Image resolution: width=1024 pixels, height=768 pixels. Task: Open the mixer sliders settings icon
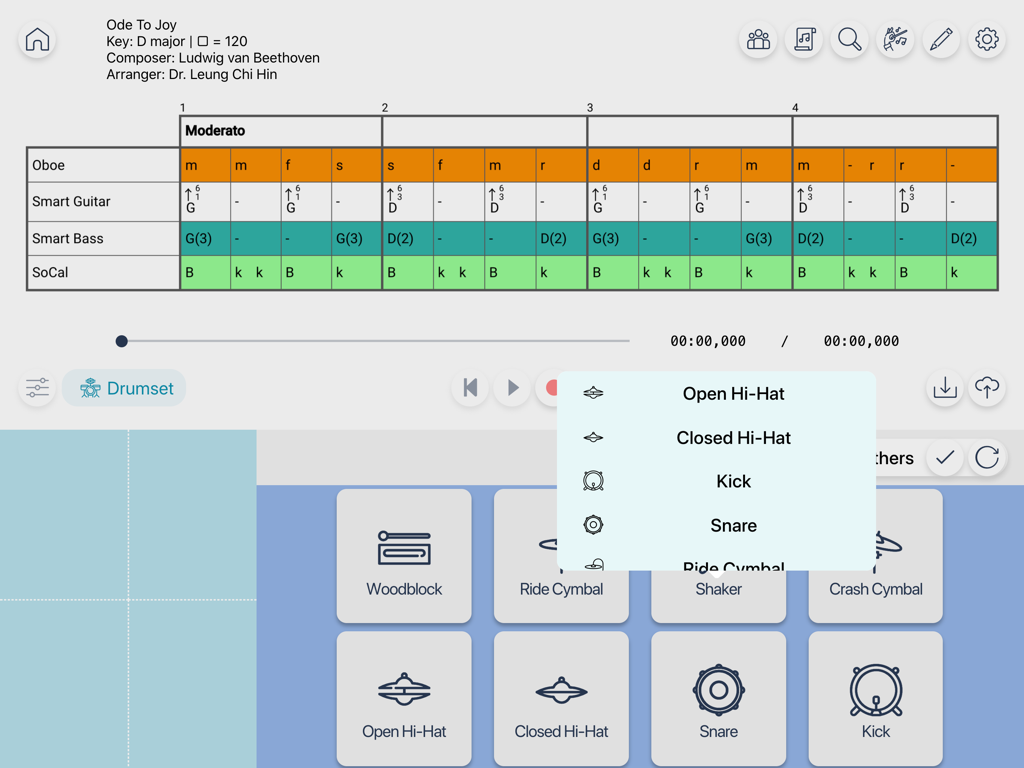37,388
